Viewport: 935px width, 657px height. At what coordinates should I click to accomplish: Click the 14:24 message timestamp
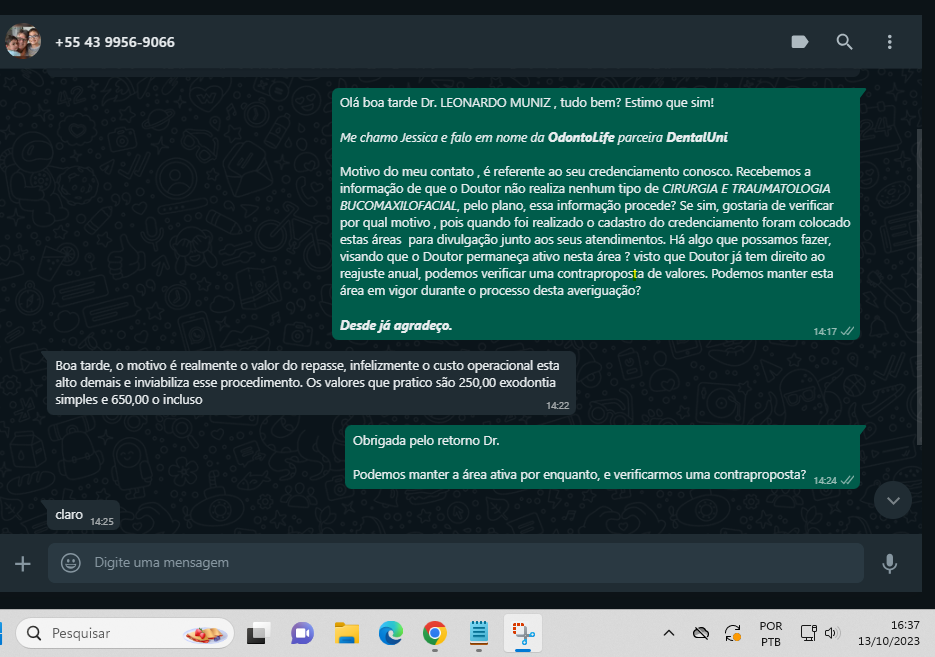tap(825, 481)
